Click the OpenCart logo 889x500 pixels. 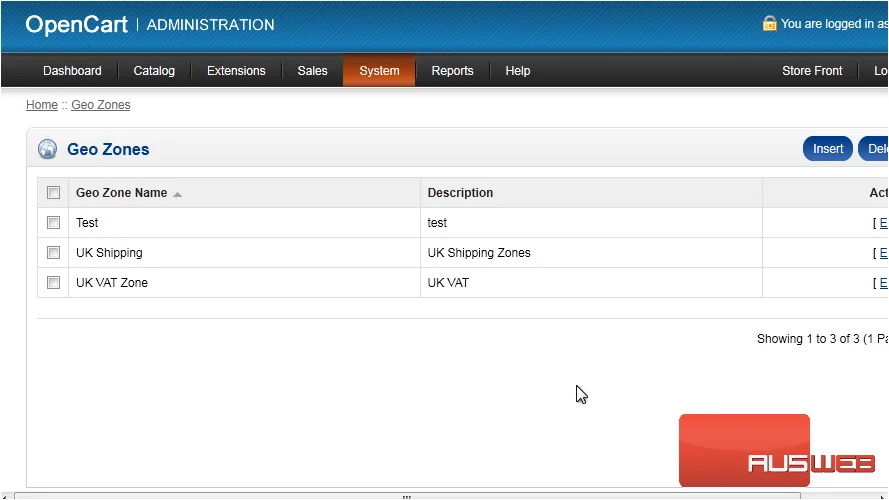tap(77, 24)
